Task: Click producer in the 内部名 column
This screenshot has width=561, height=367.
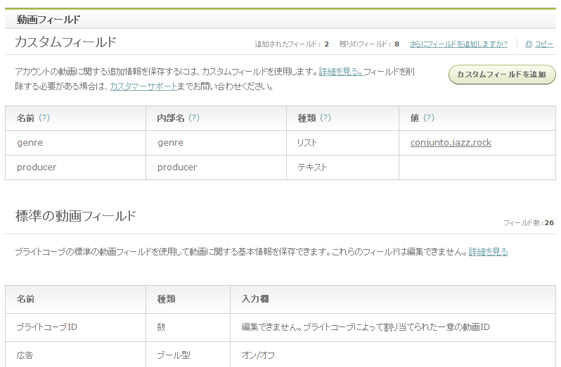Action: pos(177,167)
